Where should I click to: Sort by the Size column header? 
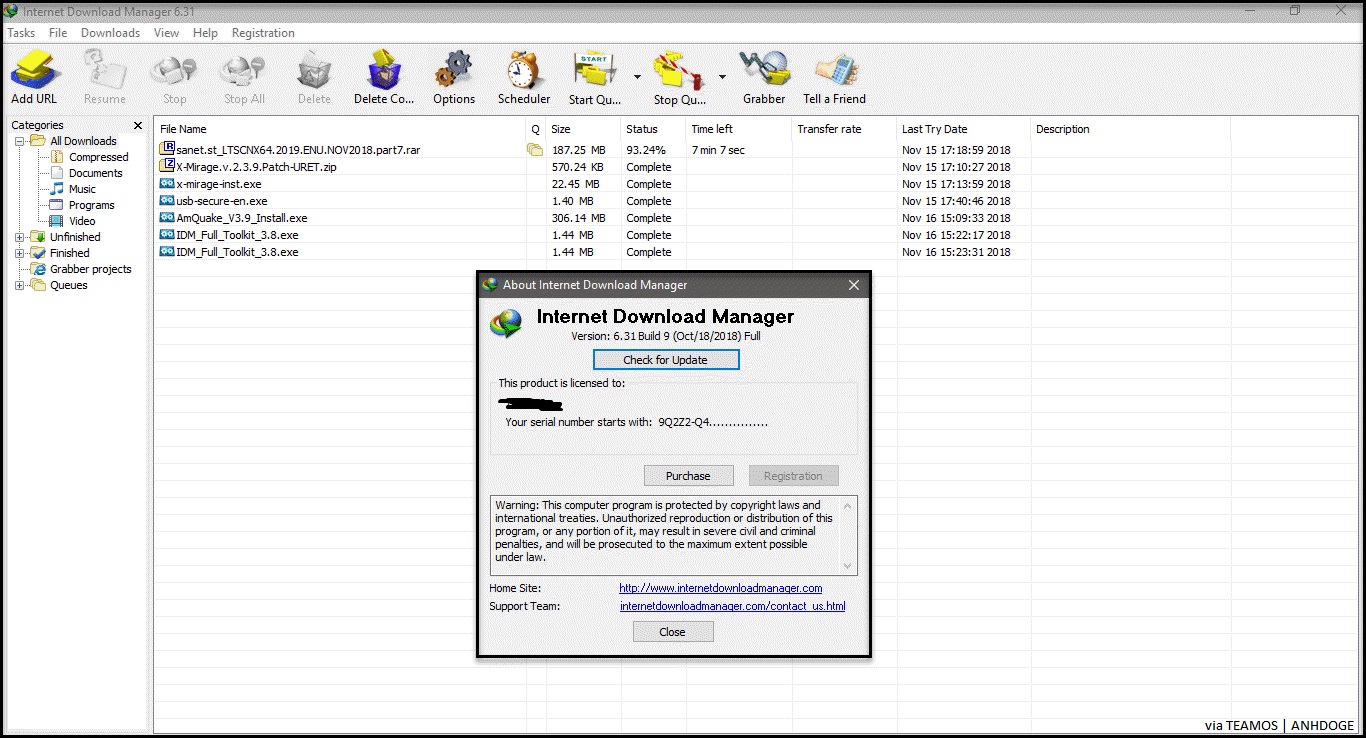pyautogui.click(x=583, y=129)
